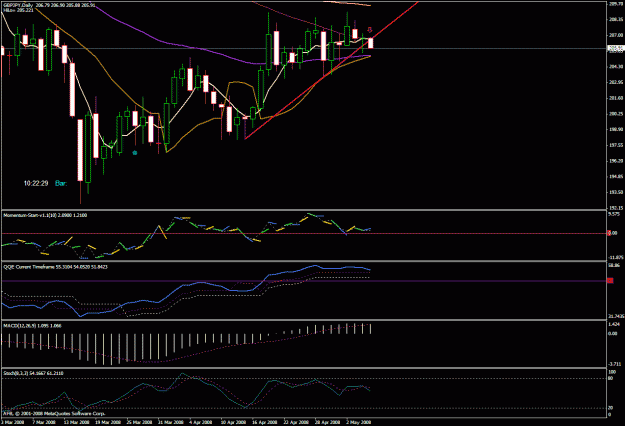
Task: Click the 25 Mar 2008 date label
Action: click(x=139, y=422)
